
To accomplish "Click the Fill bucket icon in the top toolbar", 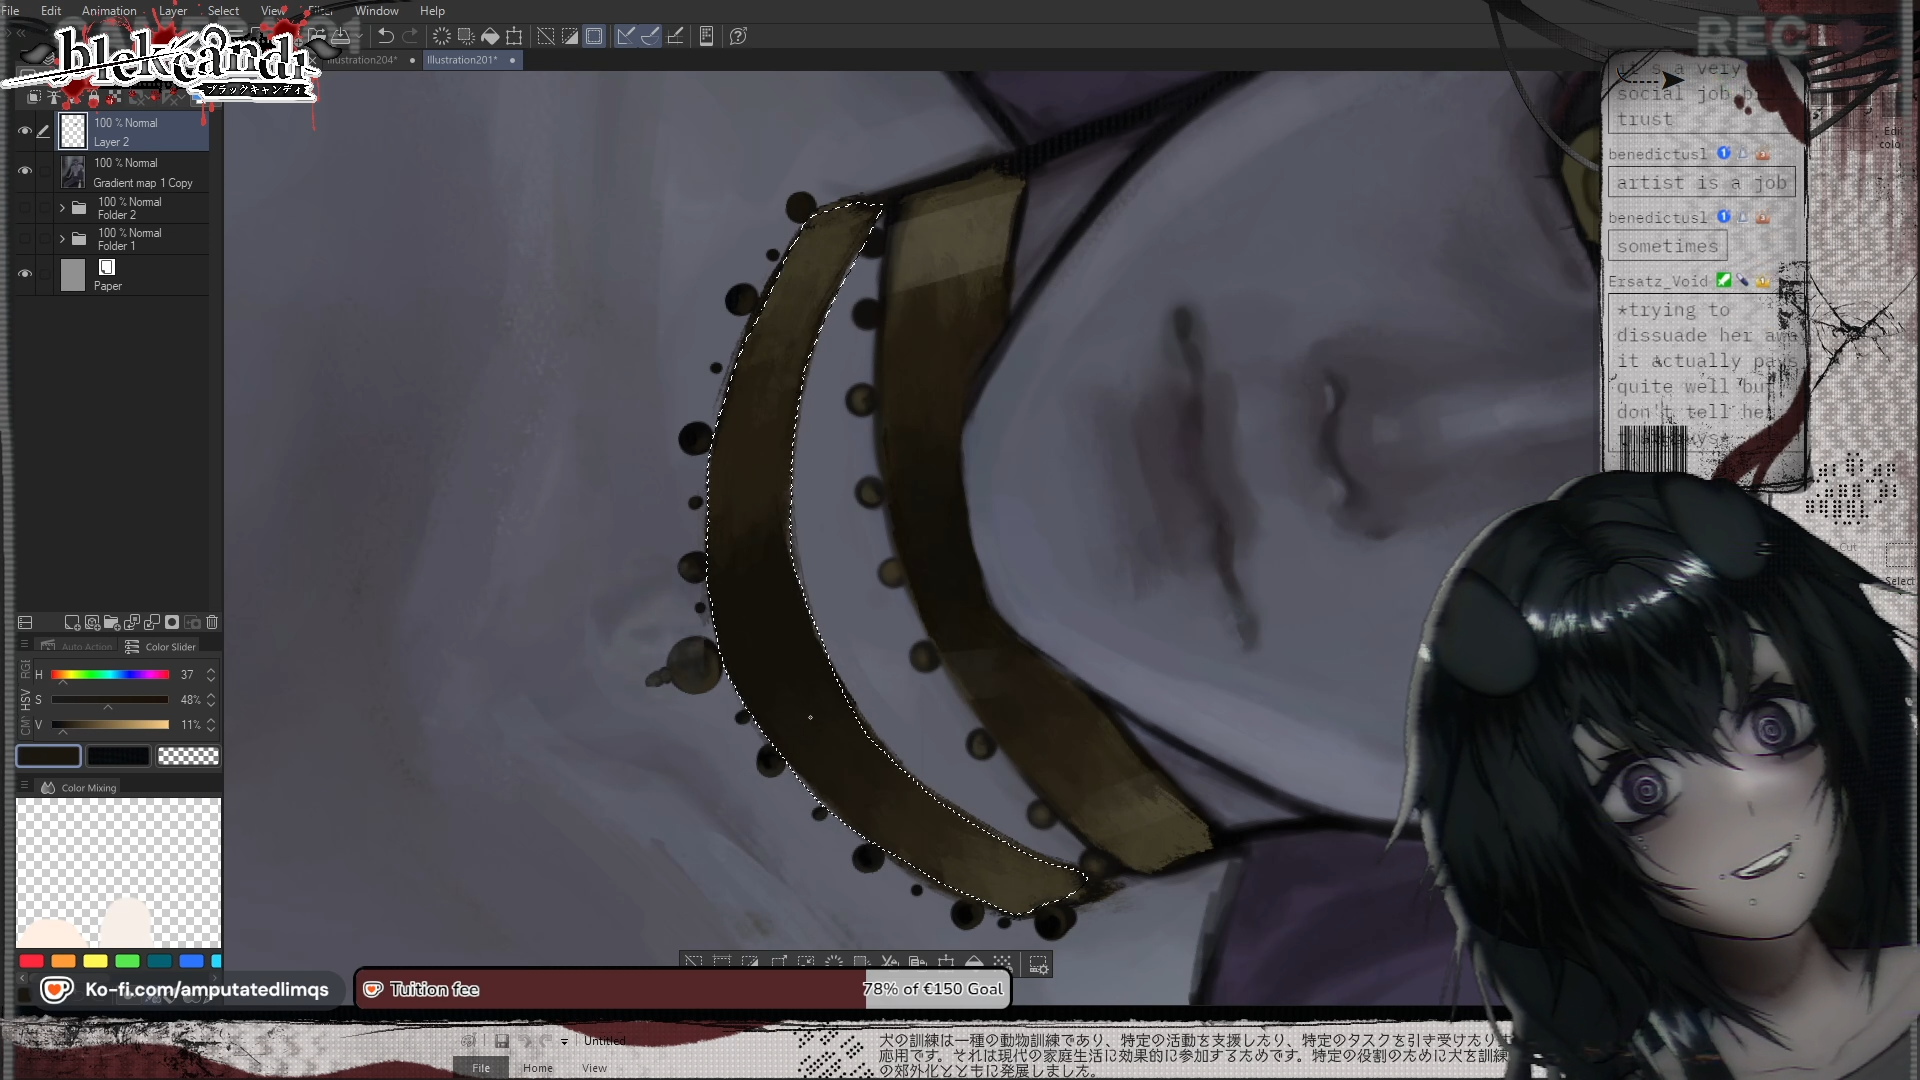I will (490, 36).
